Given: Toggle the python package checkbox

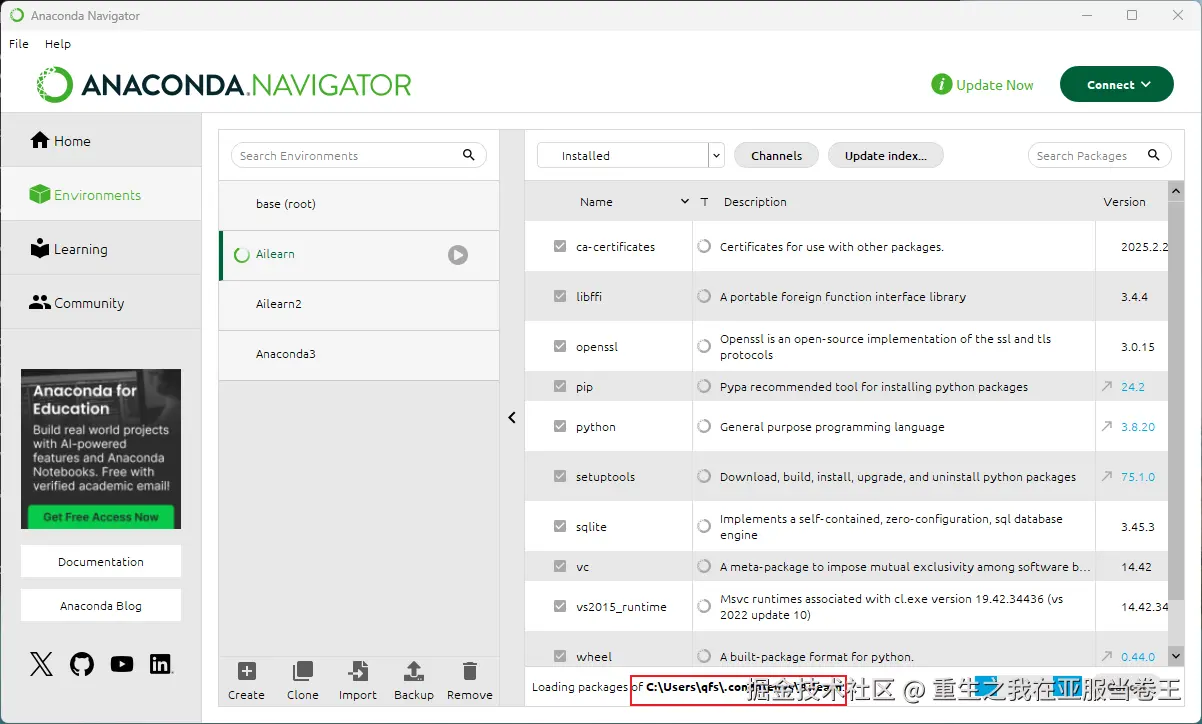Looking at the screenshot, I should (x=560, y=426).
